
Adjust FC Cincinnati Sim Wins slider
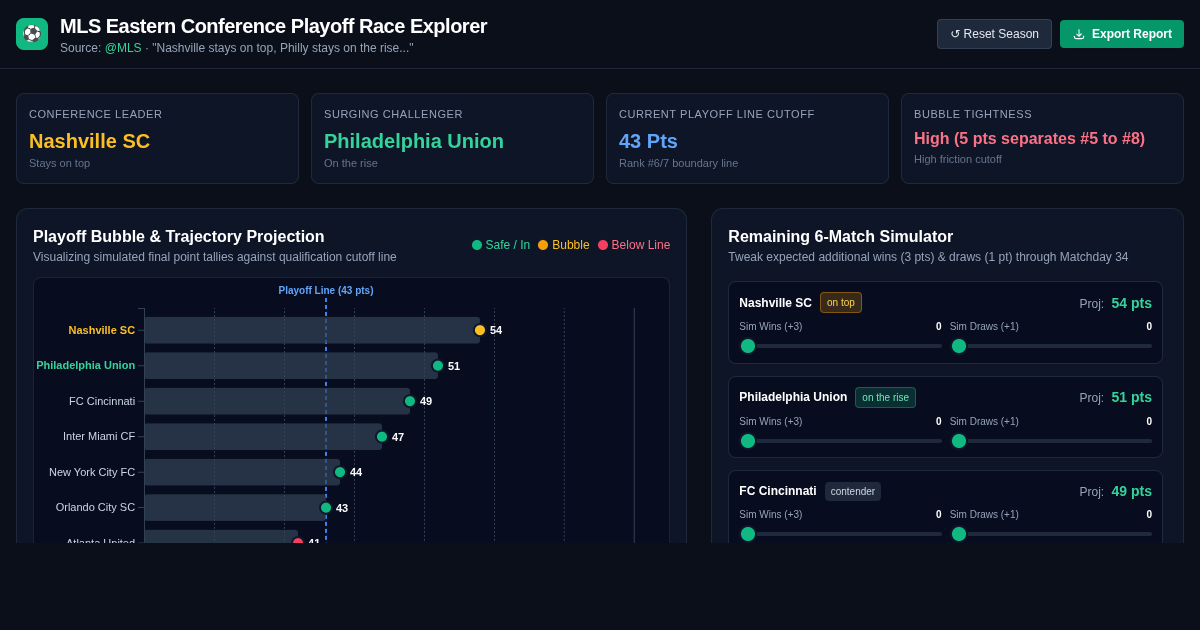(x=840, y=534)
